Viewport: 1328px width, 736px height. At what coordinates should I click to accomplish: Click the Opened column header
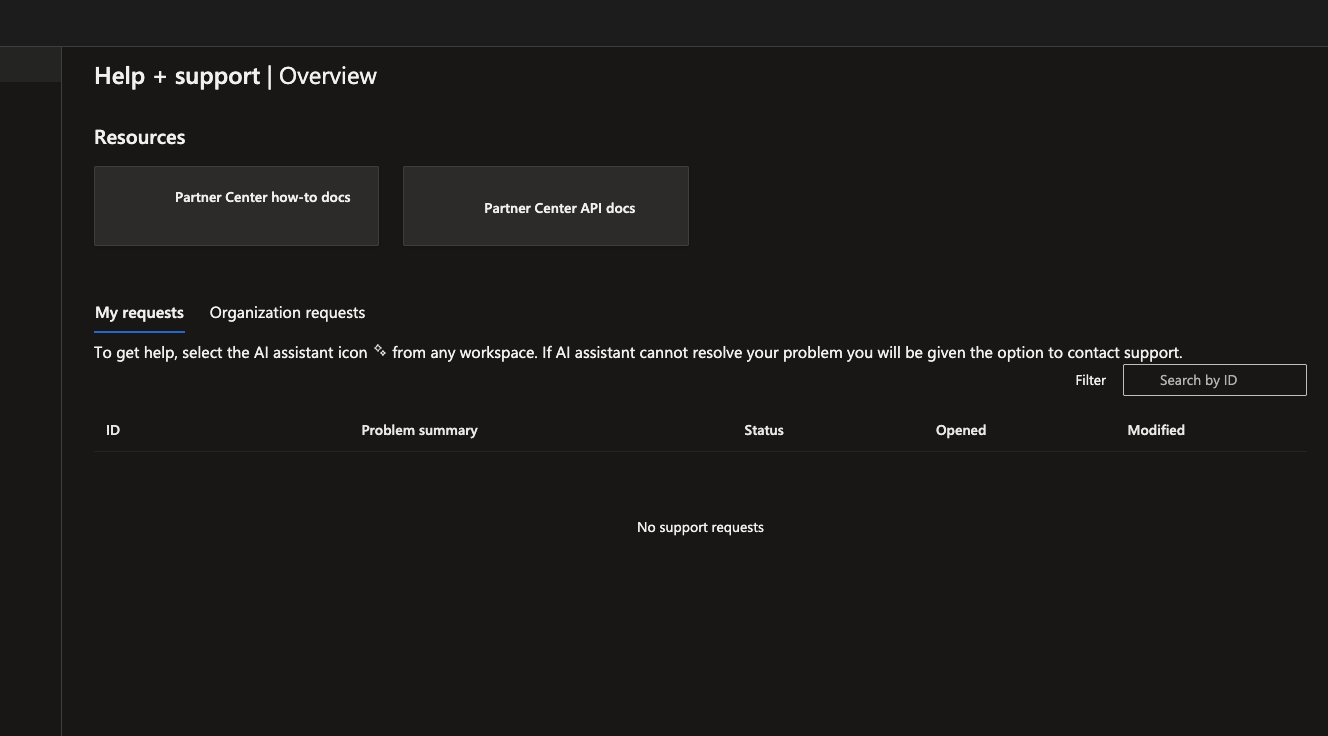pos(961,430)
